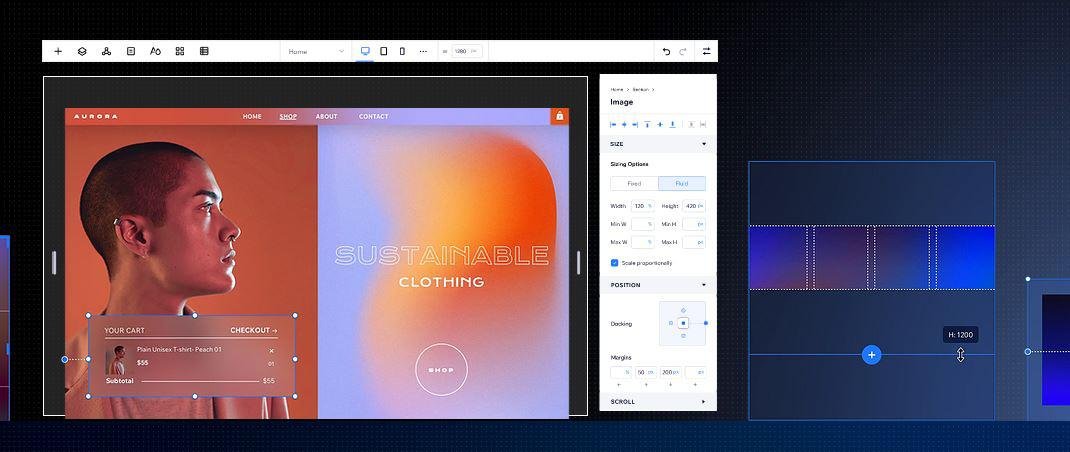Click the section height resize cursor handle
Screen dimensions: 1070x452
pos(960,355)
